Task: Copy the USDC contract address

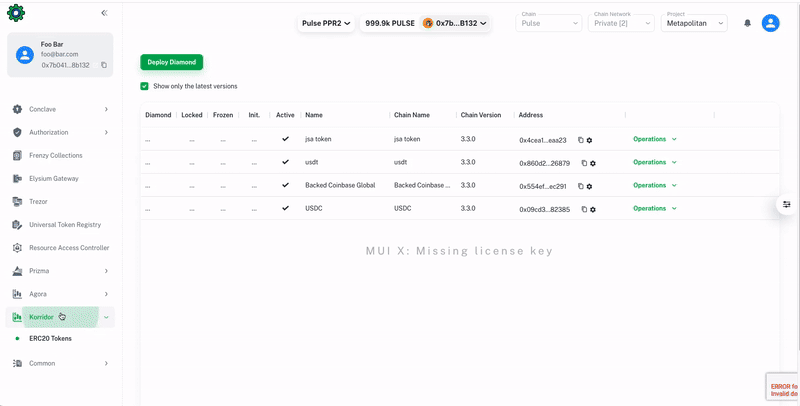Action: 583,209
